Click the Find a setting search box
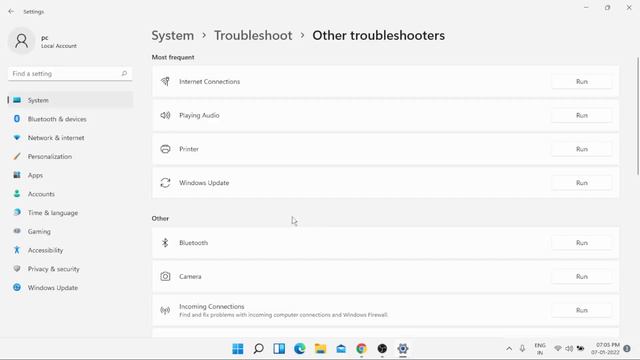640x360 pixels. coord(70,73)
